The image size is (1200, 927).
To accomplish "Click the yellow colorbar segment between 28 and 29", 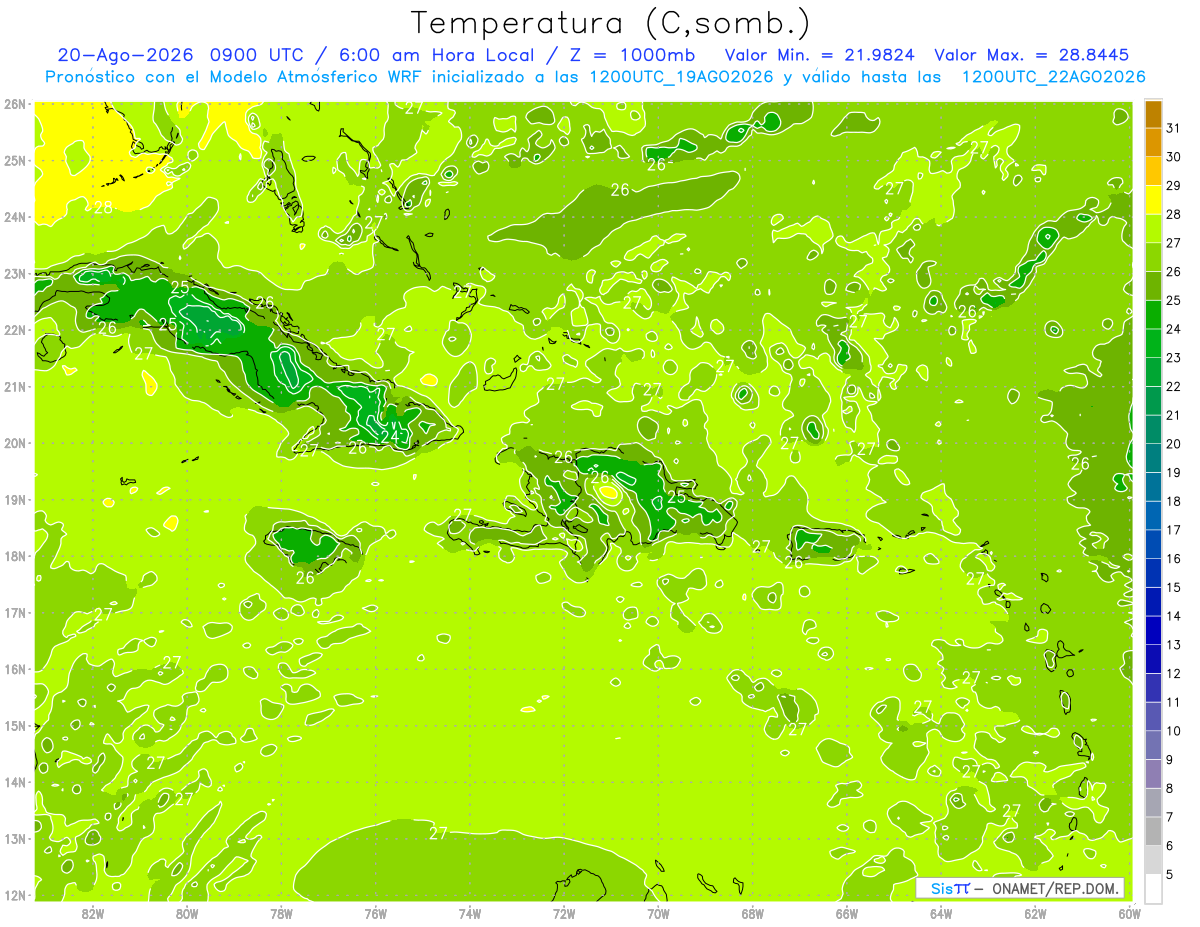I will (x=1153, y=201).
